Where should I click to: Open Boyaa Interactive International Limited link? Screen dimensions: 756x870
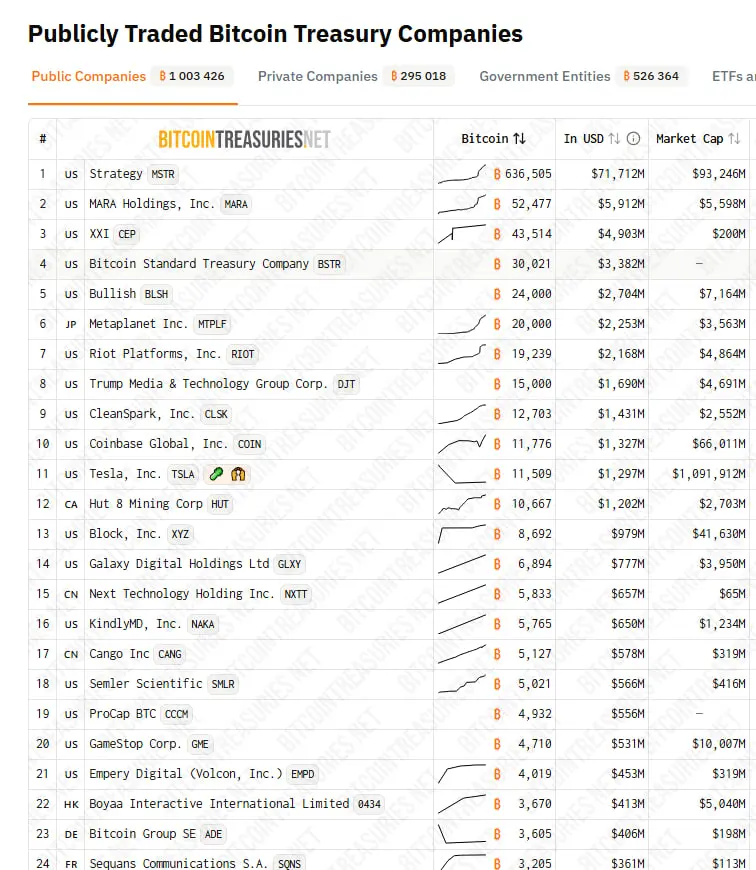tap(219, 803)
